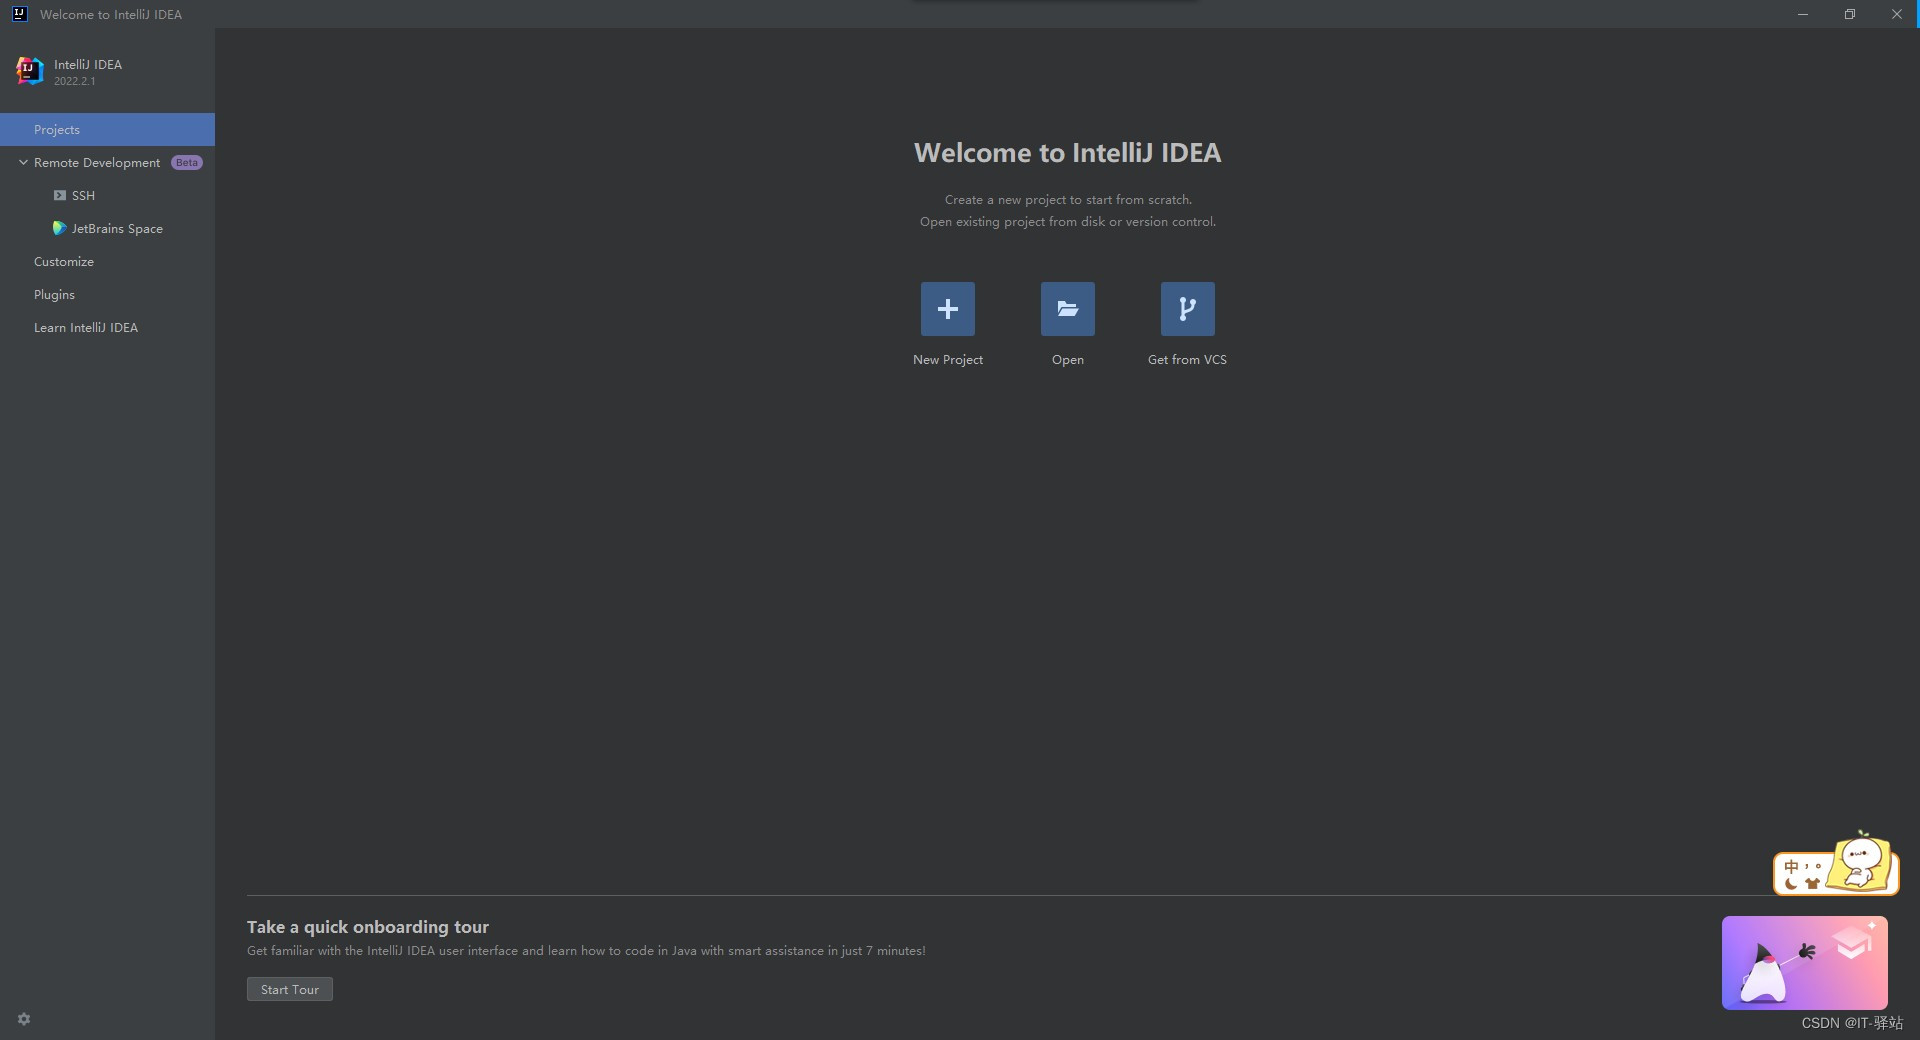Click the New Project plus icon

pyautogui.click(x=947, y=309)
